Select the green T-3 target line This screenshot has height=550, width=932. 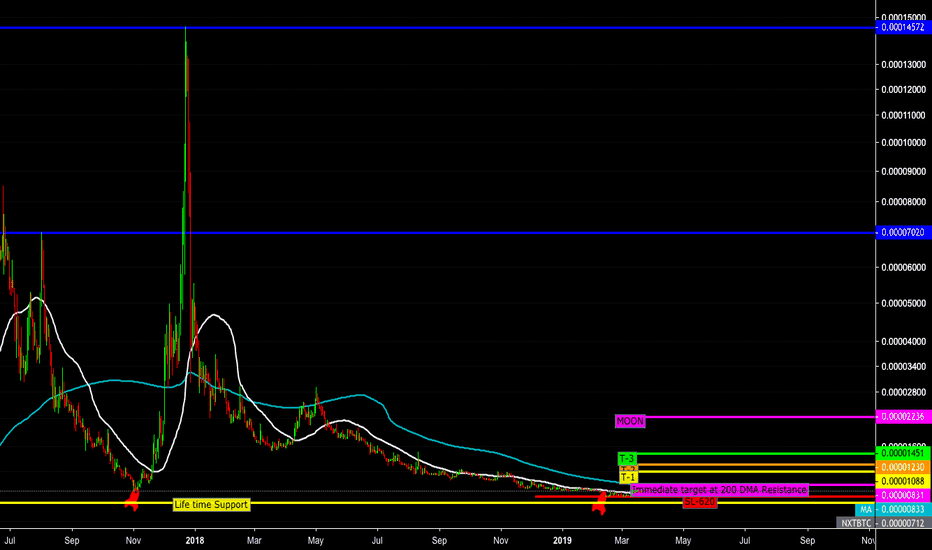[756, 454]
